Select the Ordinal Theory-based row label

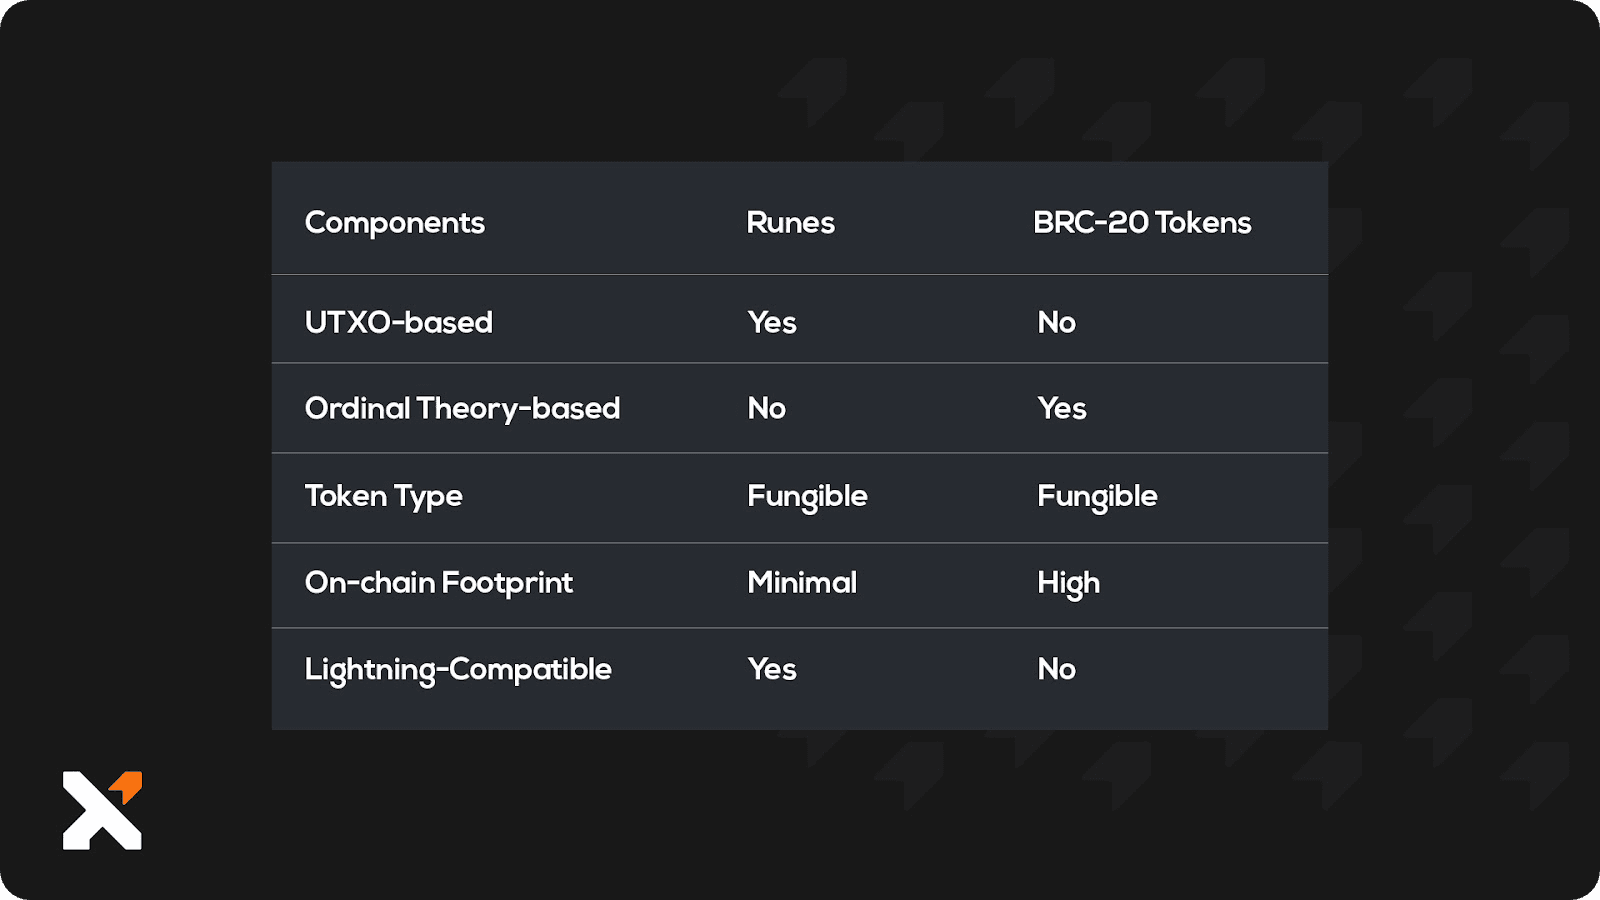[x=462, y=409]
